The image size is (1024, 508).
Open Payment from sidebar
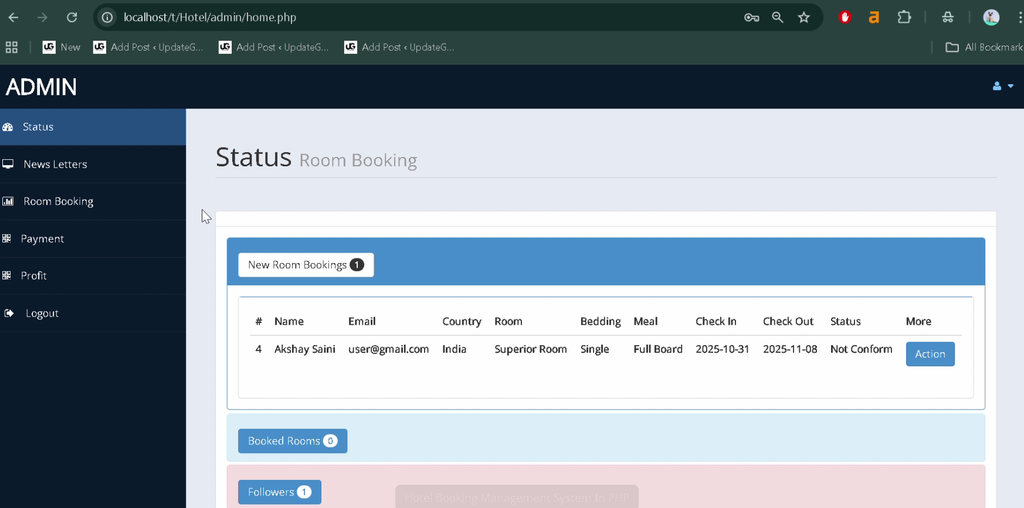point(93,239)
